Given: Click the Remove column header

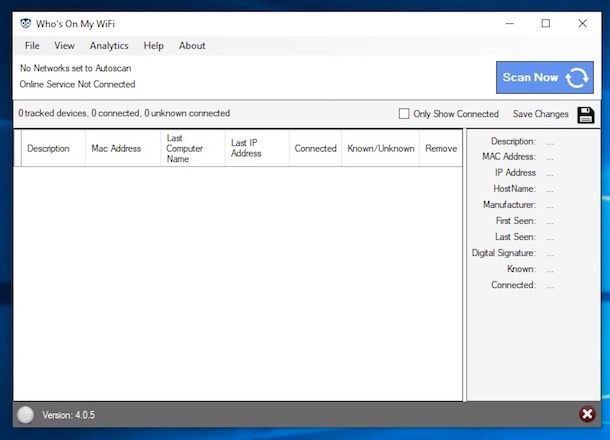Looking at the screenshot, I should point(441,148).
